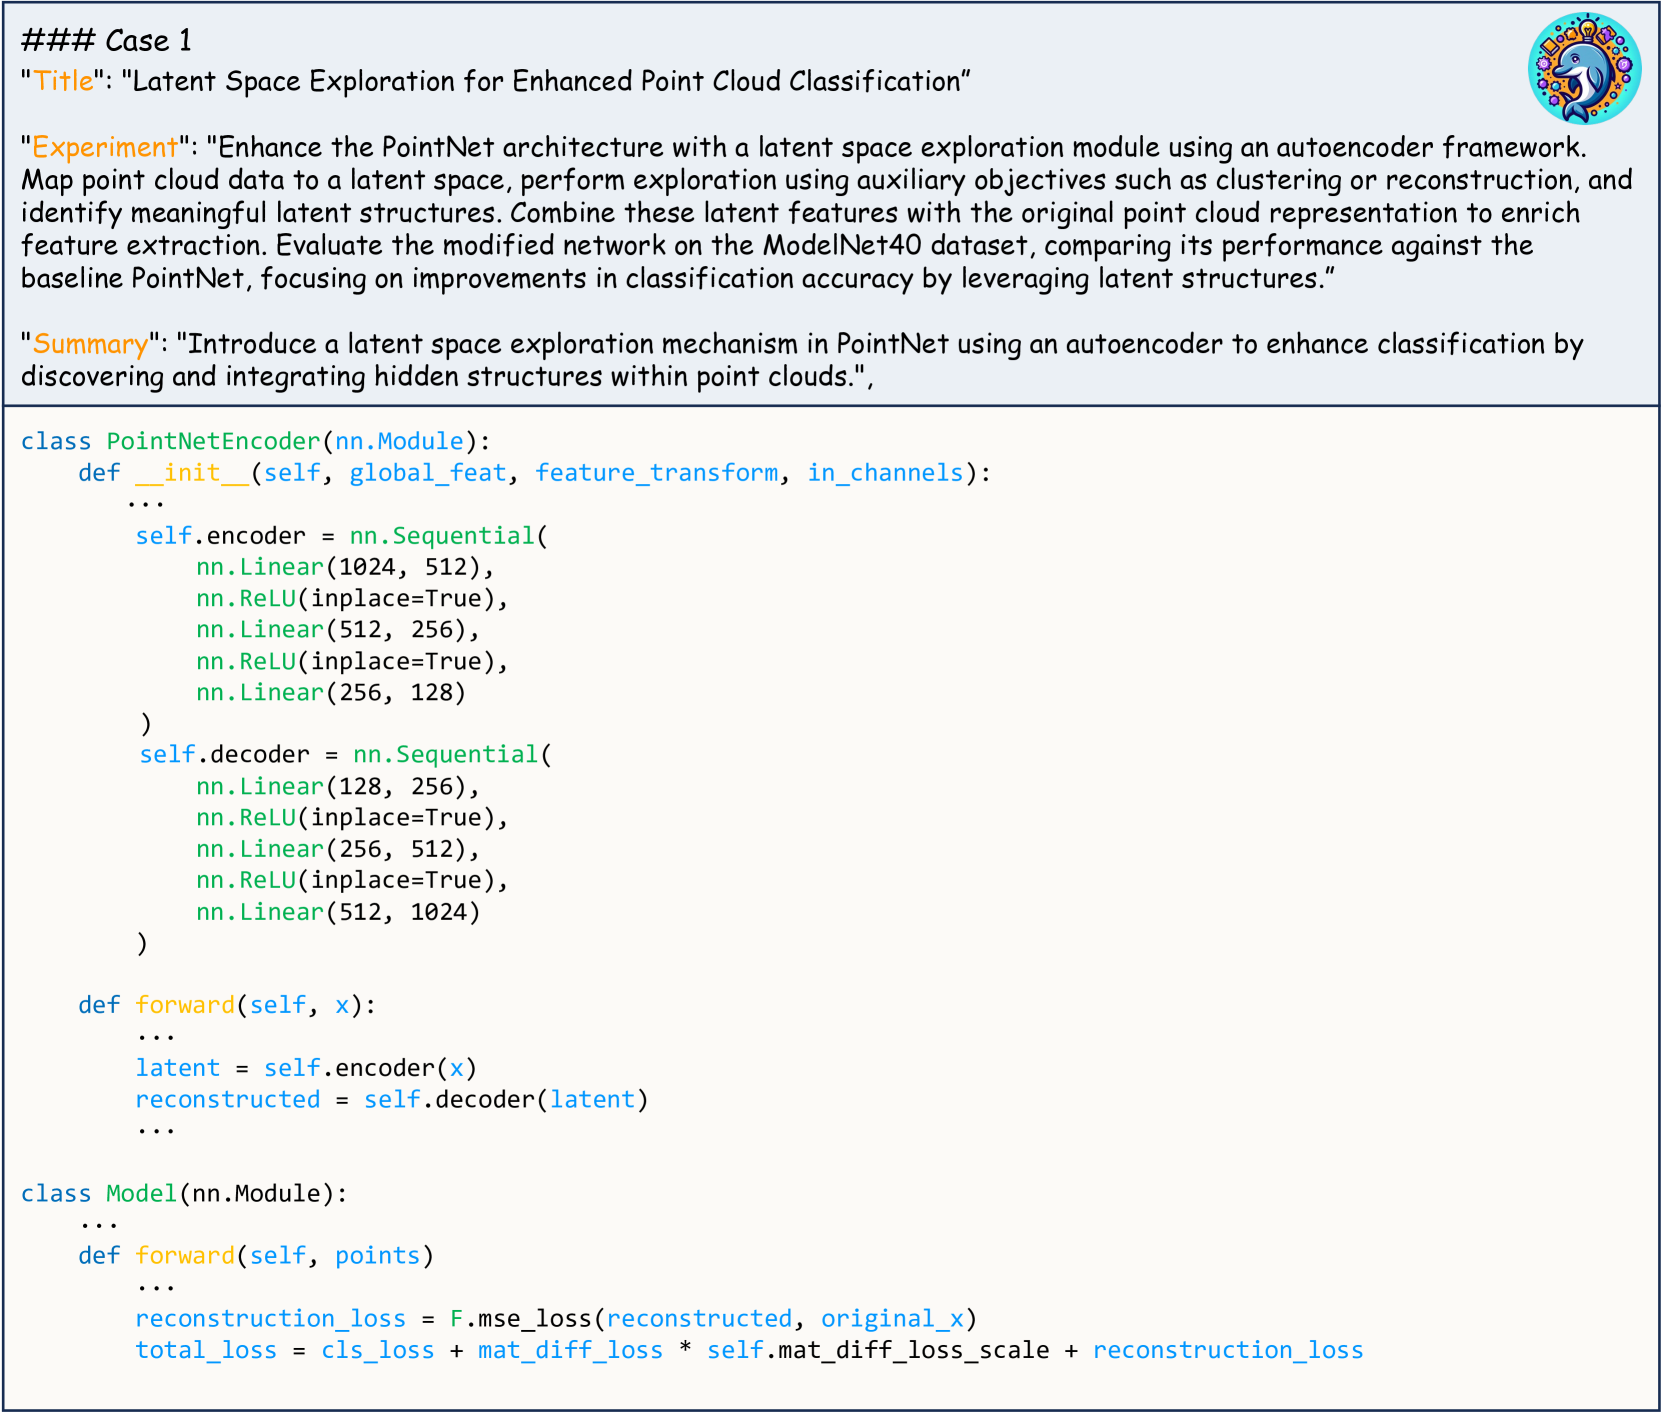Click the orange "Experiment" label
The image size is (1661, 1415).
(x=104, y=147)
